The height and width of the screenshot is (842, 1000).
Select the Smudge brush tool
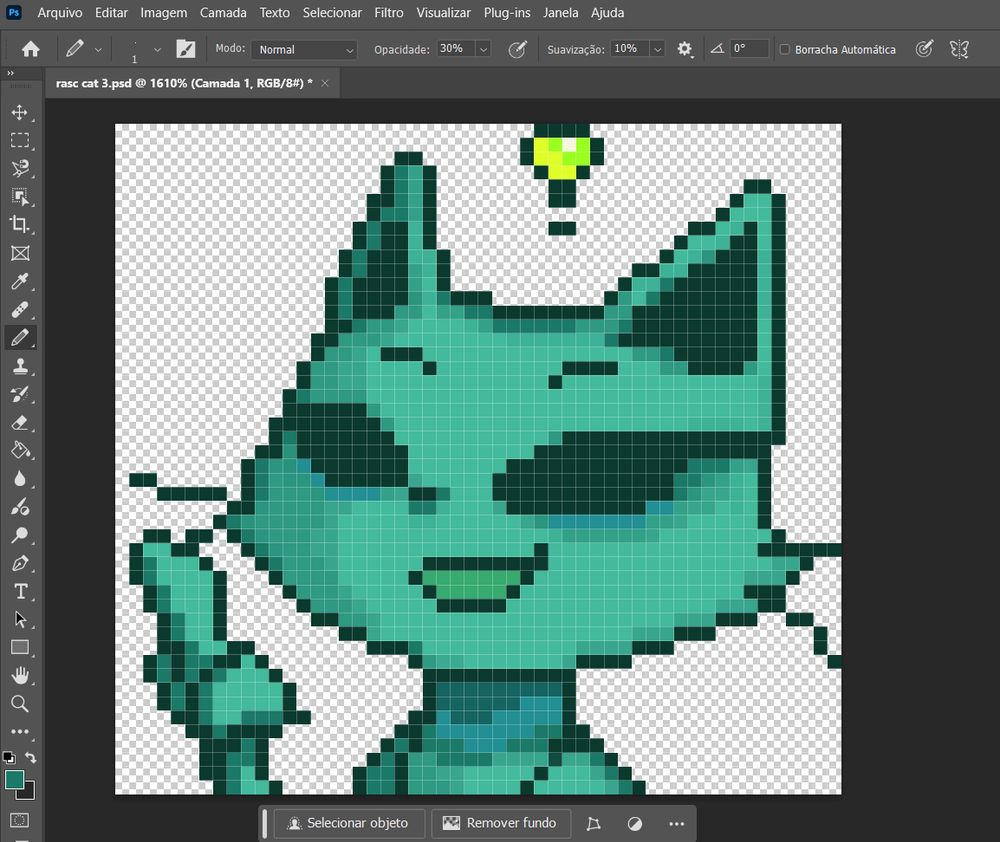20,507
